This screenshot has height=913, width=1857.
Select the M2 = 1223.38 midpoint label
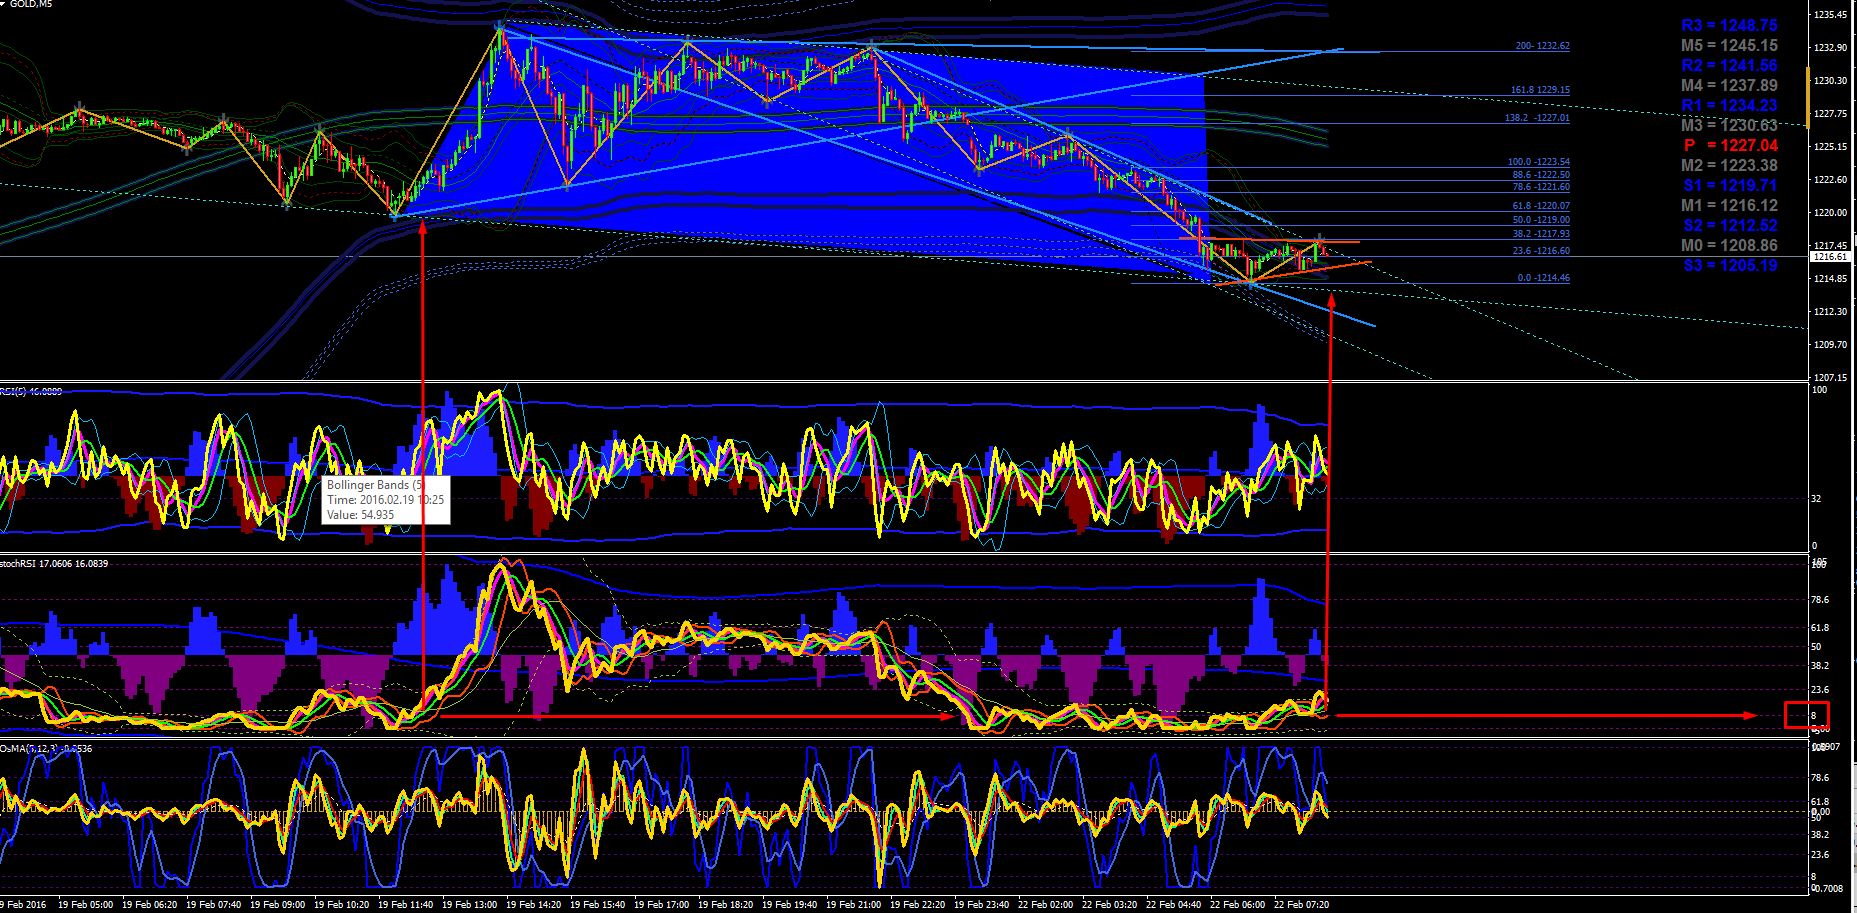click(x=1729, y=166)
